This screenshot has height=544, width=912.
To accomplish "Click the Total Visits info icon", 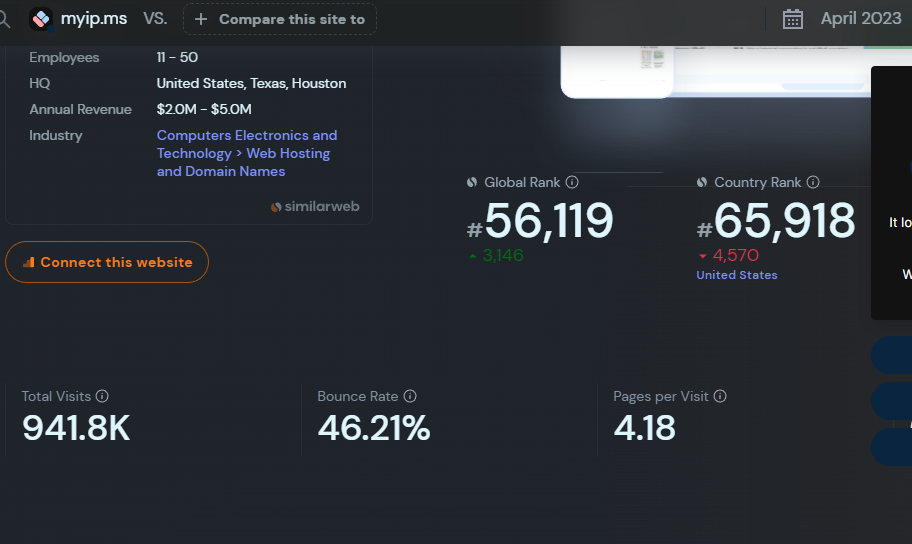I will (102, 396).
